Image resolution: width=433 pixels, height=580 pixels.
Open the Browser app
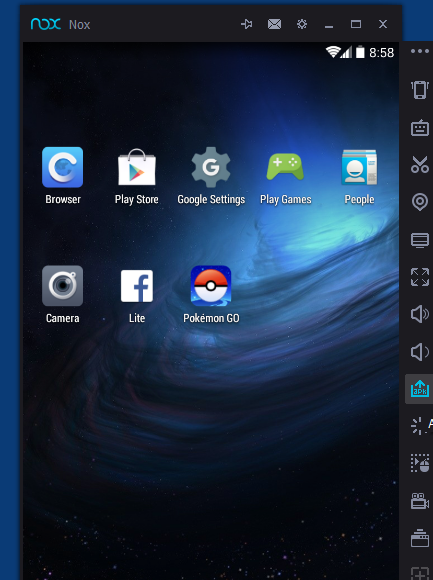point(62,167)
